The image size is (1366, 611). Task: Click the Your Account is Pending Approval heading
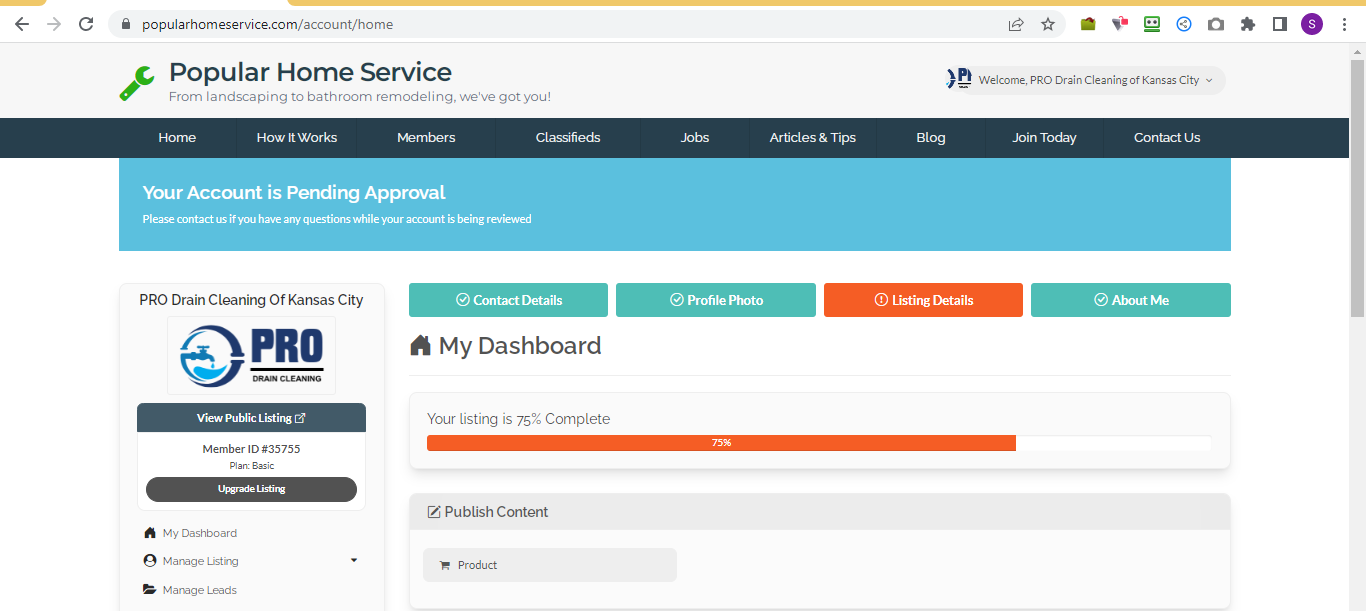click(294, 193)
